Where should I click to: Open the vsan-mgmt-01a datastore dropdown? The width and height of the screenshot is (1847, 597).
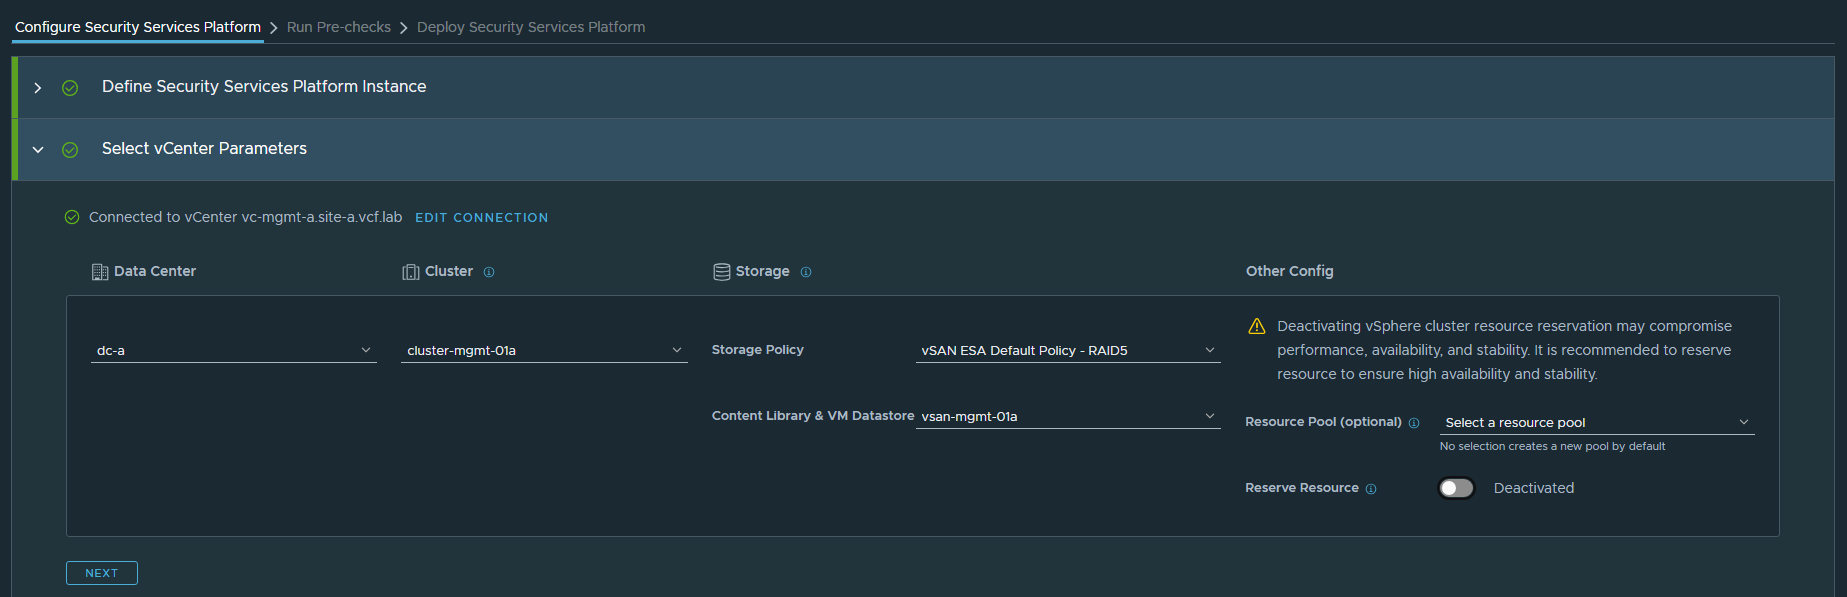click(x=1067, y=417)
